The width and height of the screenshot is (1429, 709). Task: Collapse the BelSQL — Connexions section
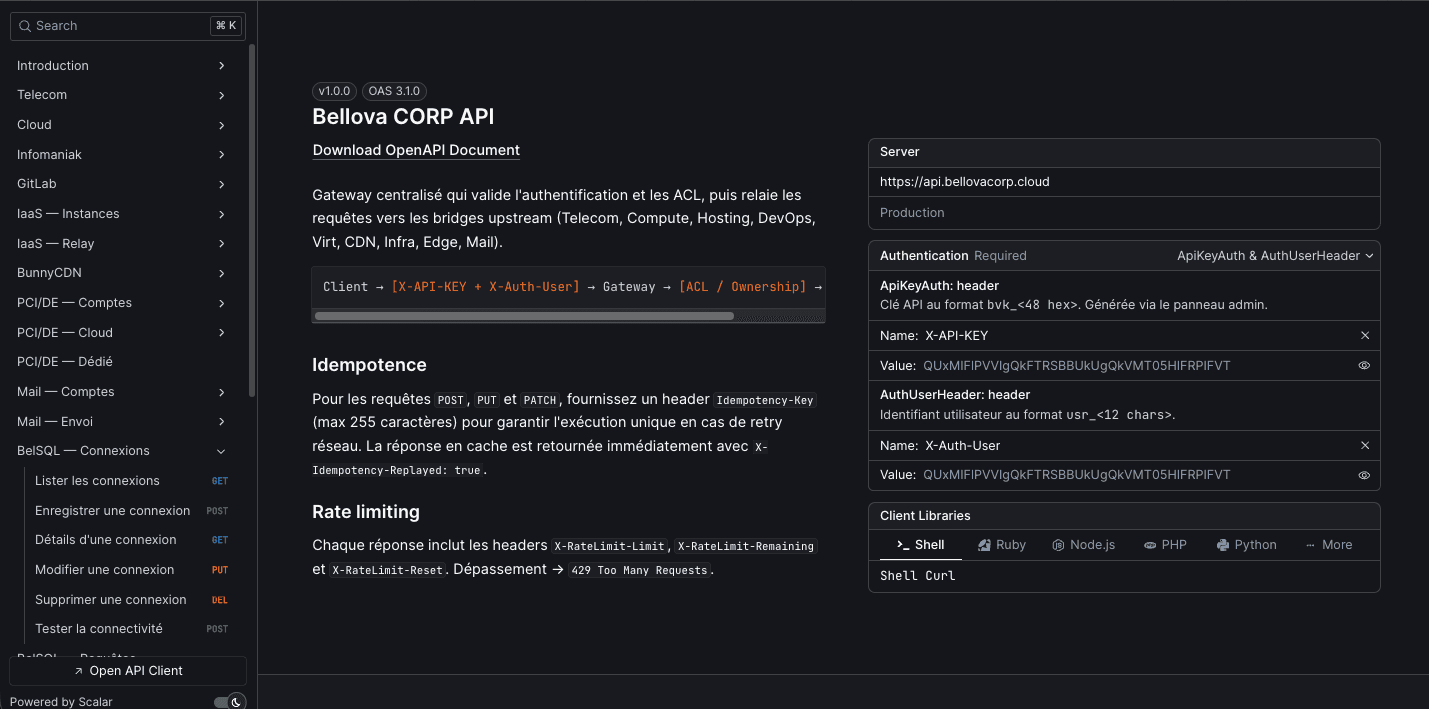pos(221,451)
